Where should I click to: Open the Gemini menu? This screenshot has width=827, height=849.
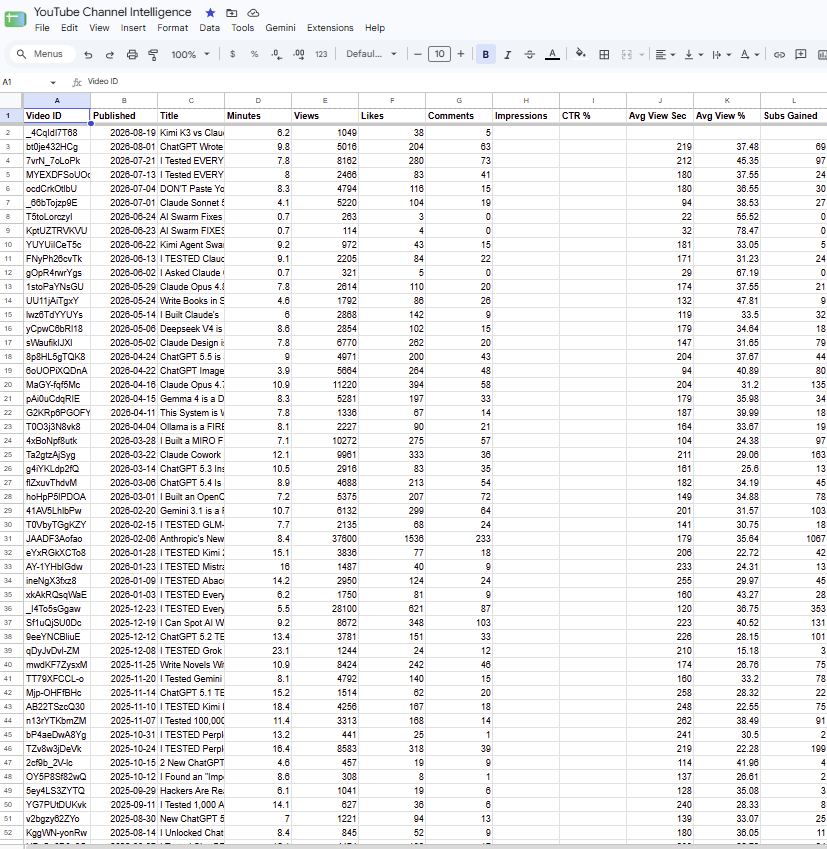[280, 28]
